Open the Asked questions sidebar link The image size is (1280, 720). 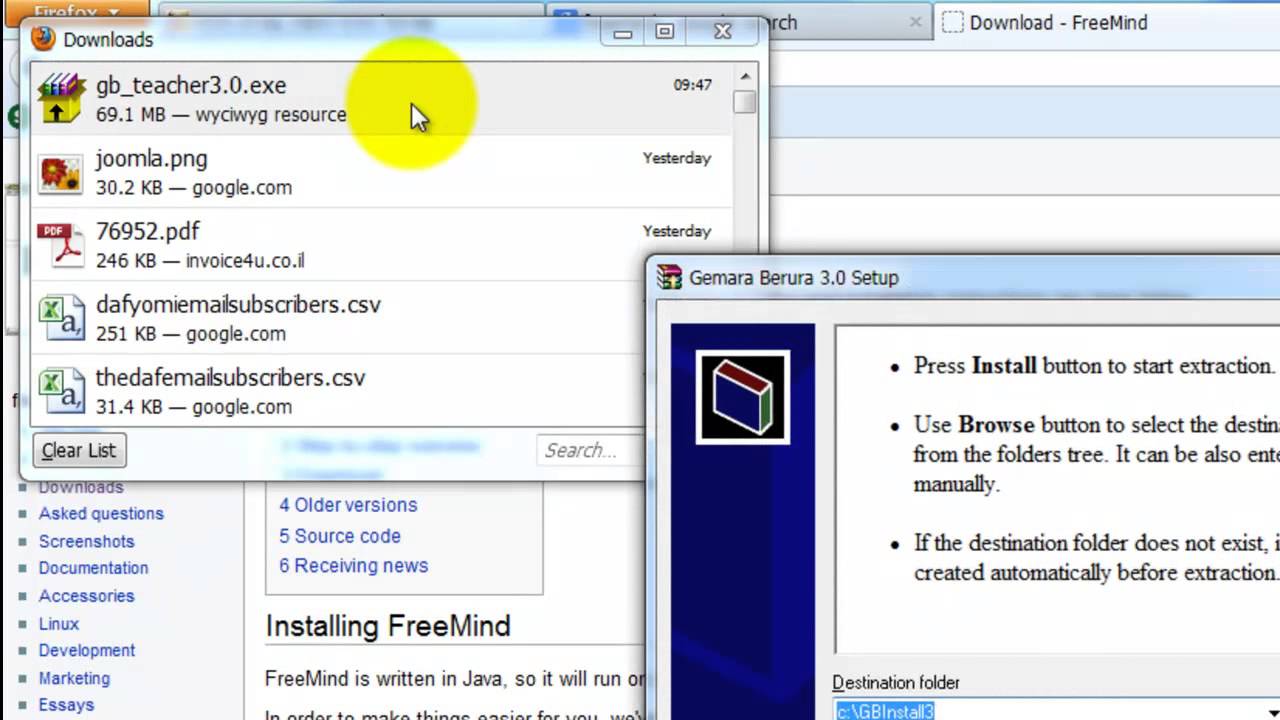coord(101,513)
